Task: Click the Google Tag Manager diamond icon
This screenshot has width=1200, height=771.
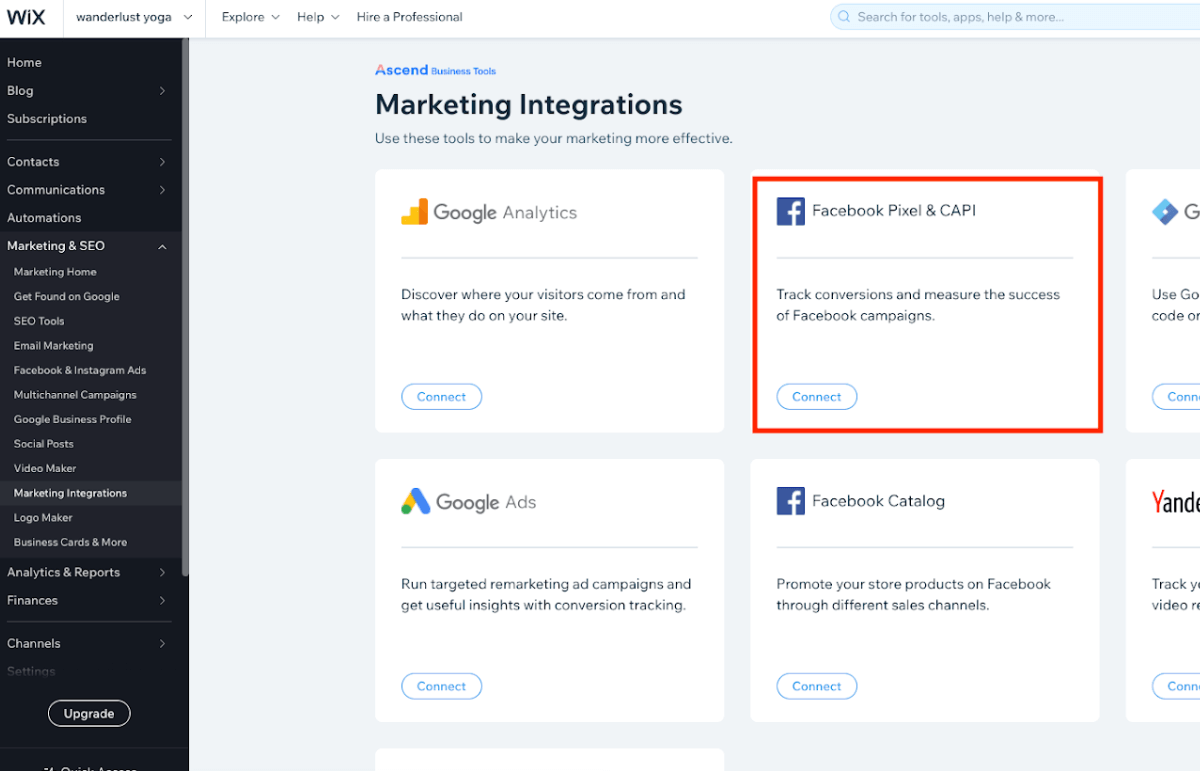Action: pyautogui.click(x=1165, y=211)
